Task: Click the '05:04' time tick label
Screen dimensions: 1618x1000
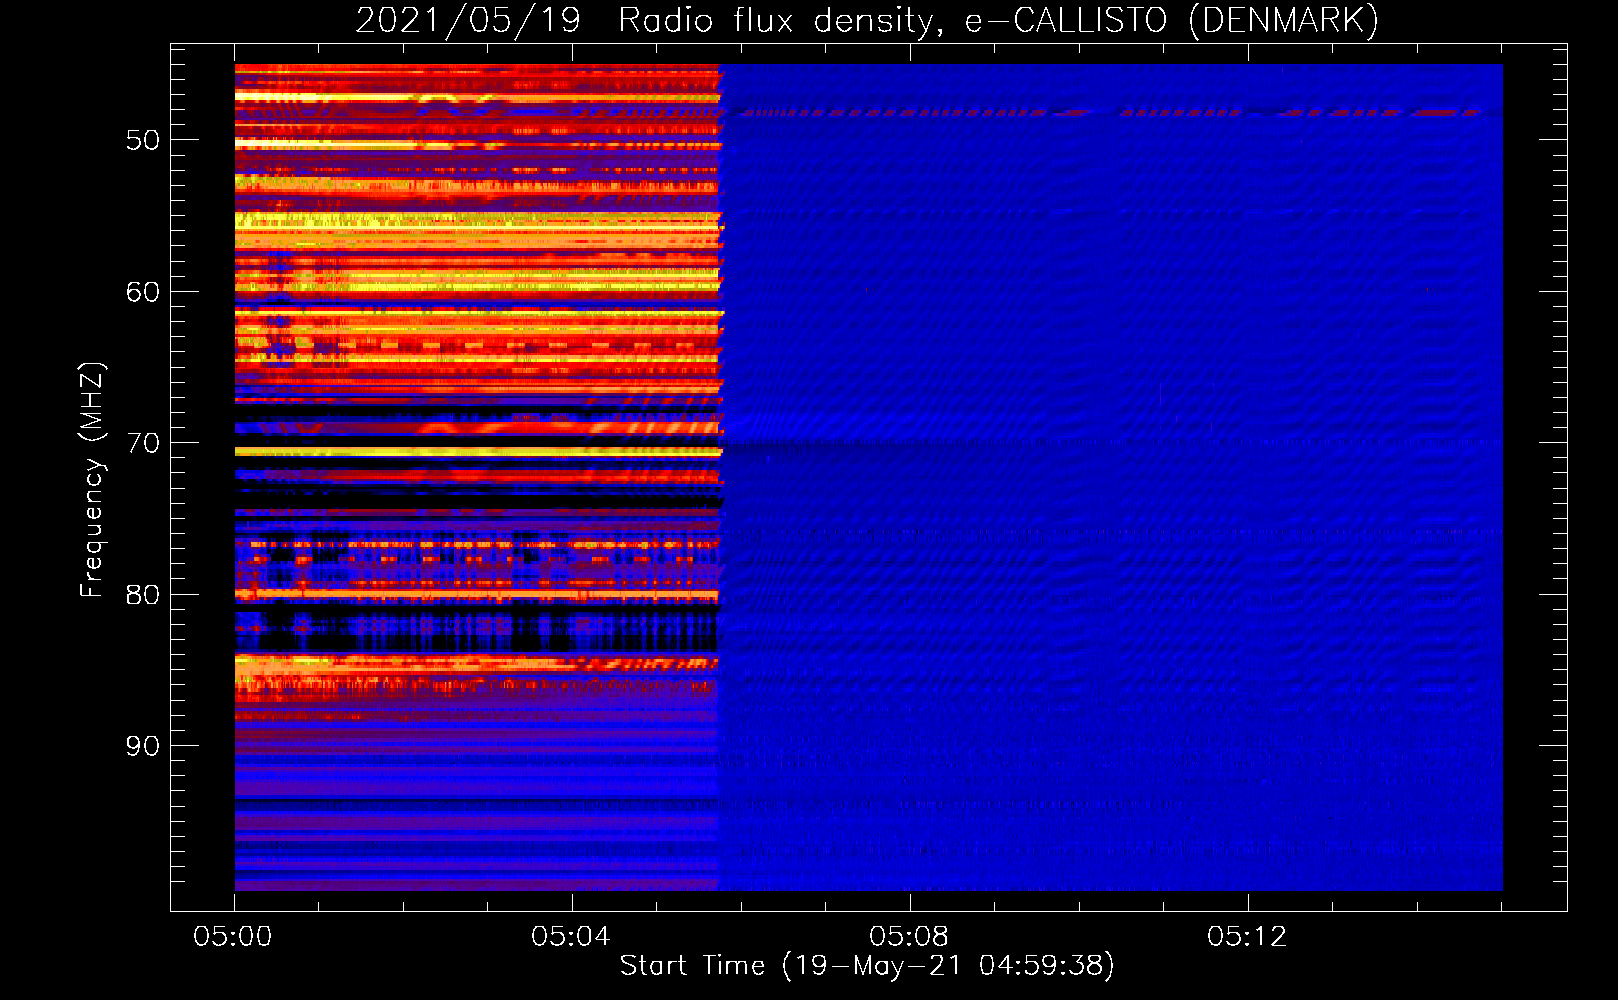Action: click(x=571, y=937)
